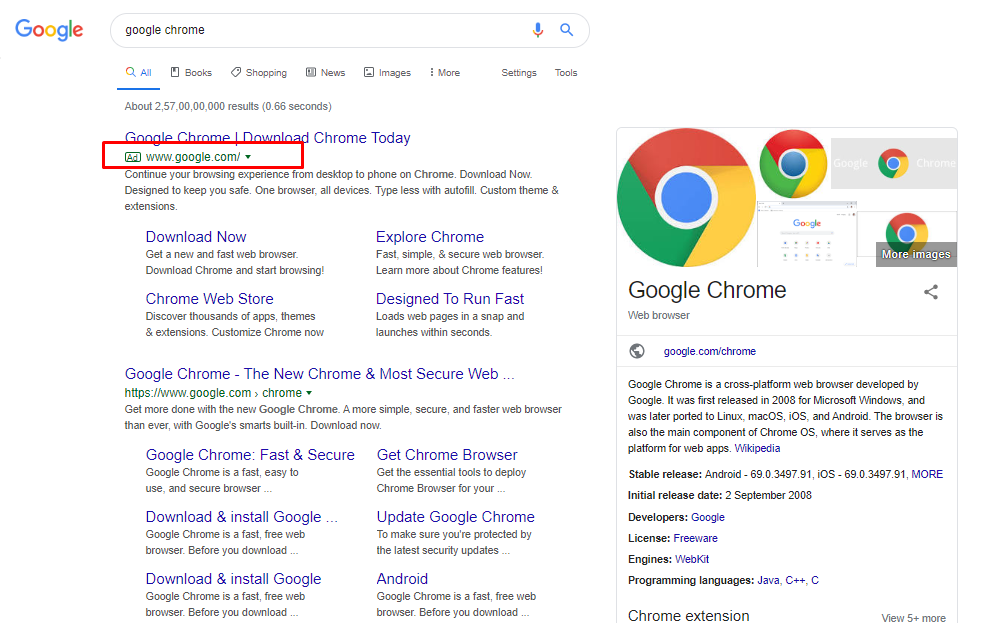Click the C++ programming language link
This screenshot has width=999, height=623.
[x=795, y=580]
